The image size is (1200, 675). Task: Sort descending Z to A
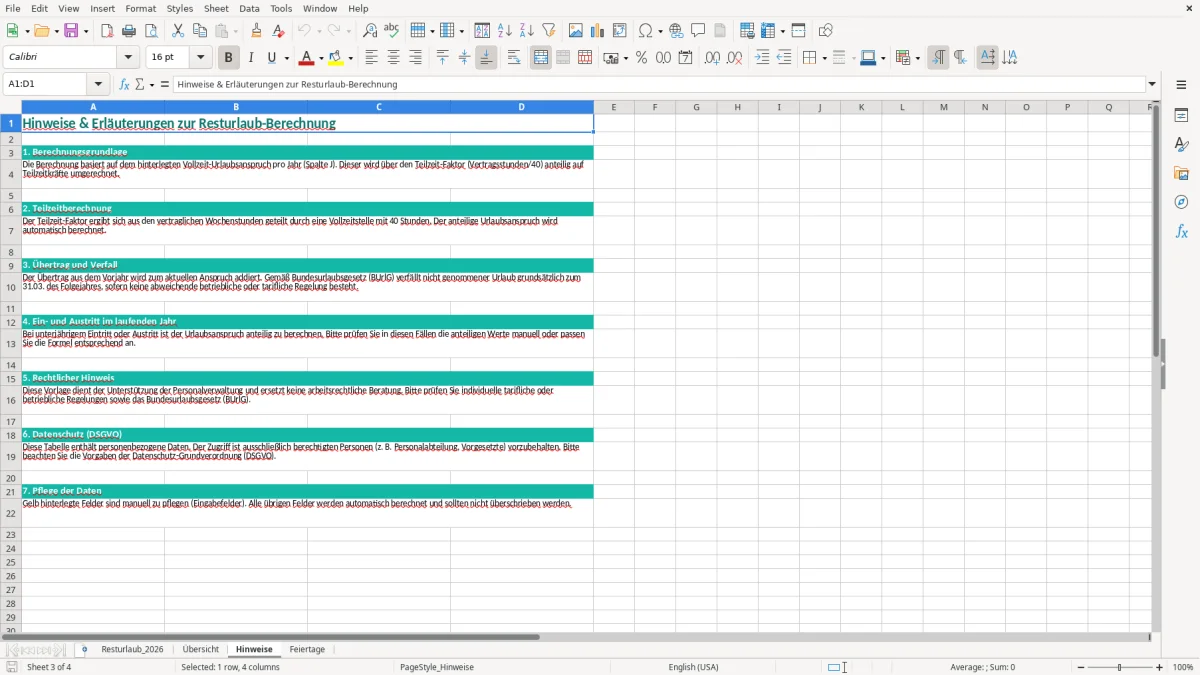[527, 31]
